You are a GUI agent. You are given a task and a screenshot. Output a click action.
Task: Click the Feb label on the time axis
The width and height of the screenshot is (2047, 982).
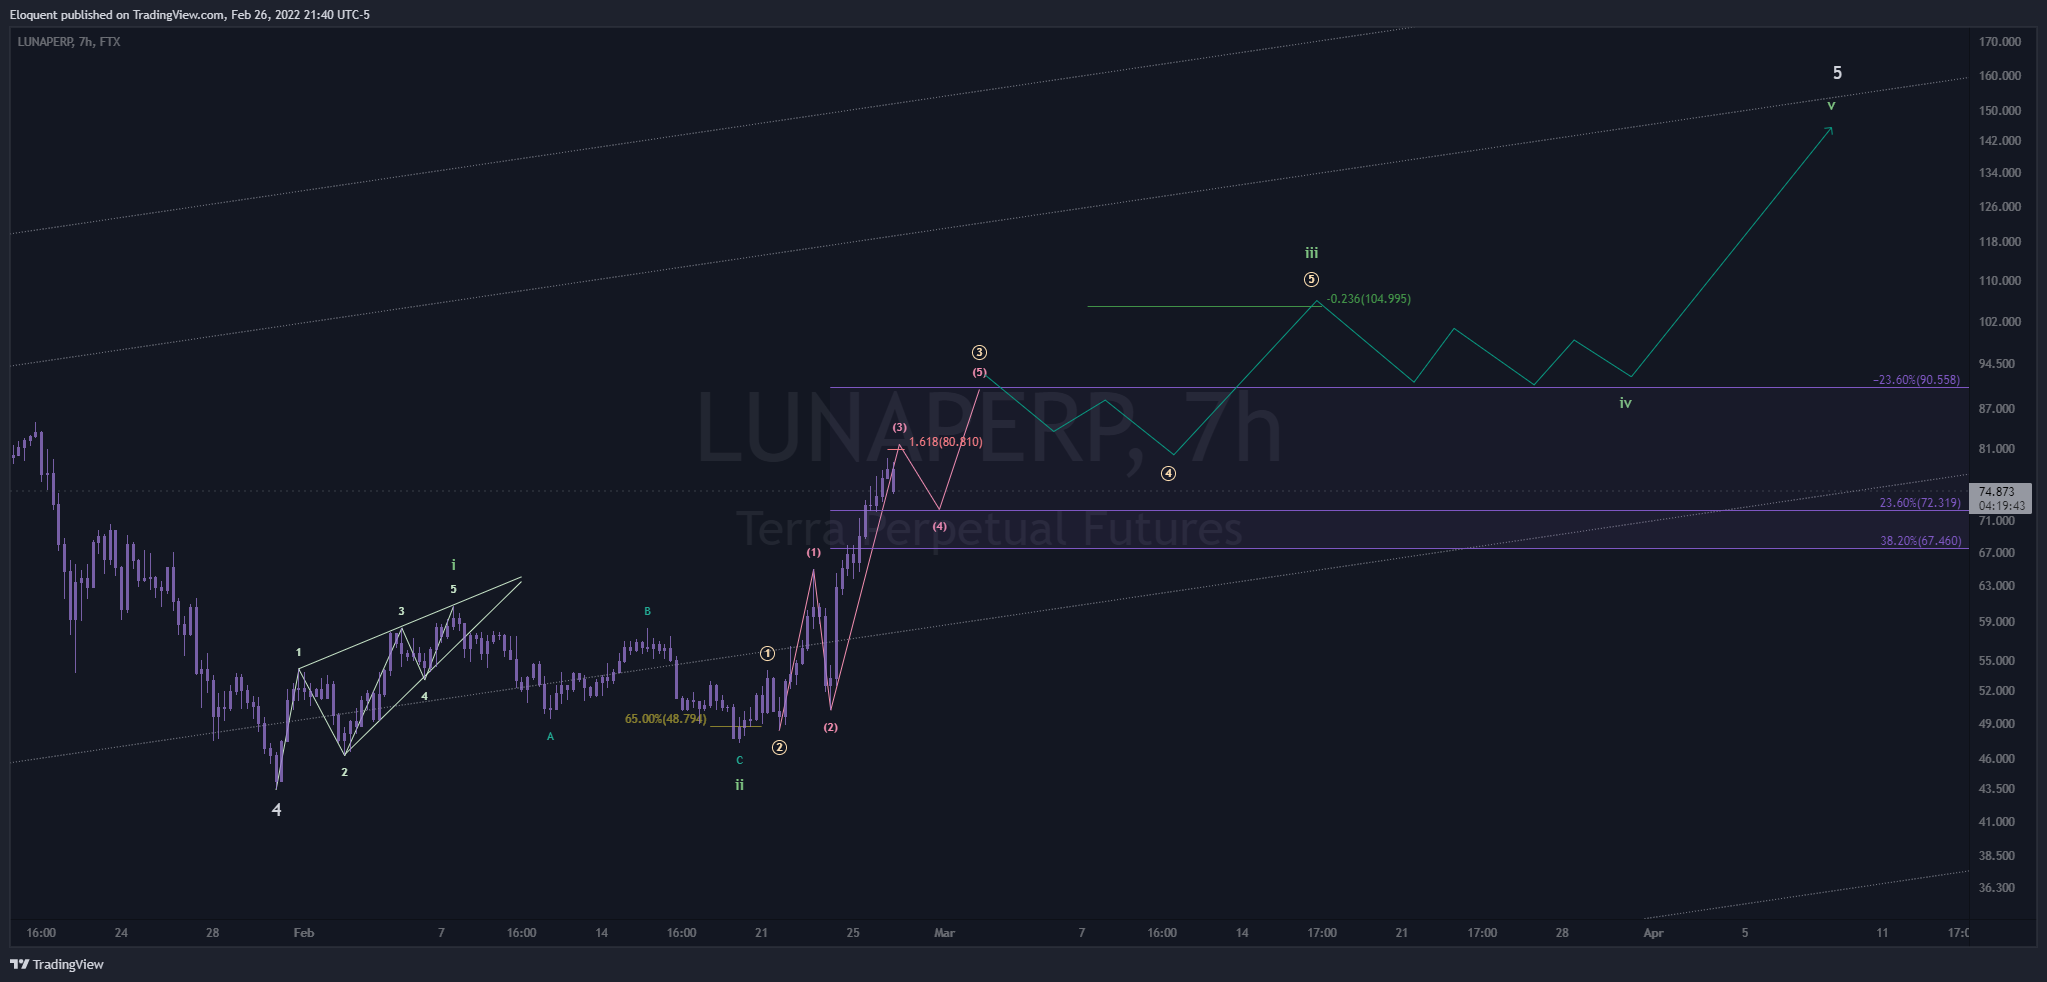point(304,933)
